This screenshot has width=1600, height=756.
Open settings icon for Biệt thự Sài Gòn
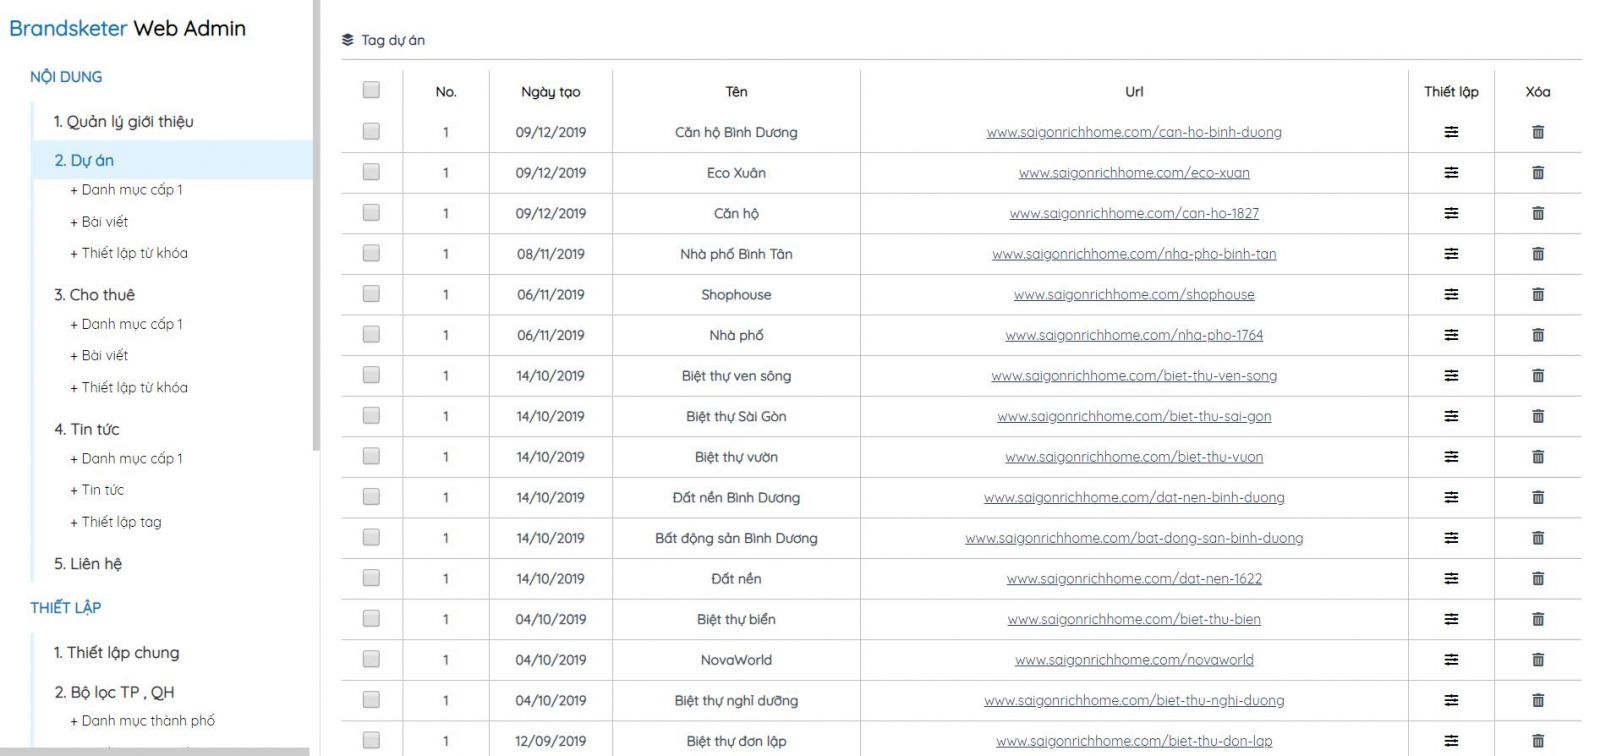[x=1451, y=416]
